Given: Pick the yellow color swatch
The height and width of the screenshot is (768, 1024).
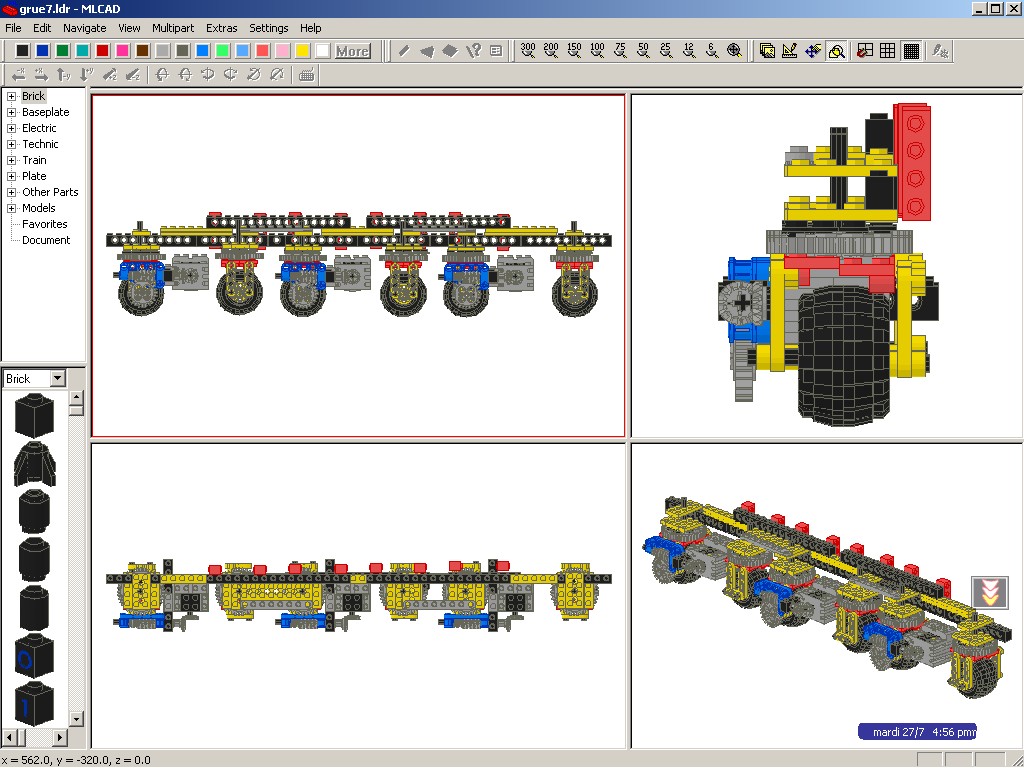Looking at the screenshot, I should (x=302, y=51).
